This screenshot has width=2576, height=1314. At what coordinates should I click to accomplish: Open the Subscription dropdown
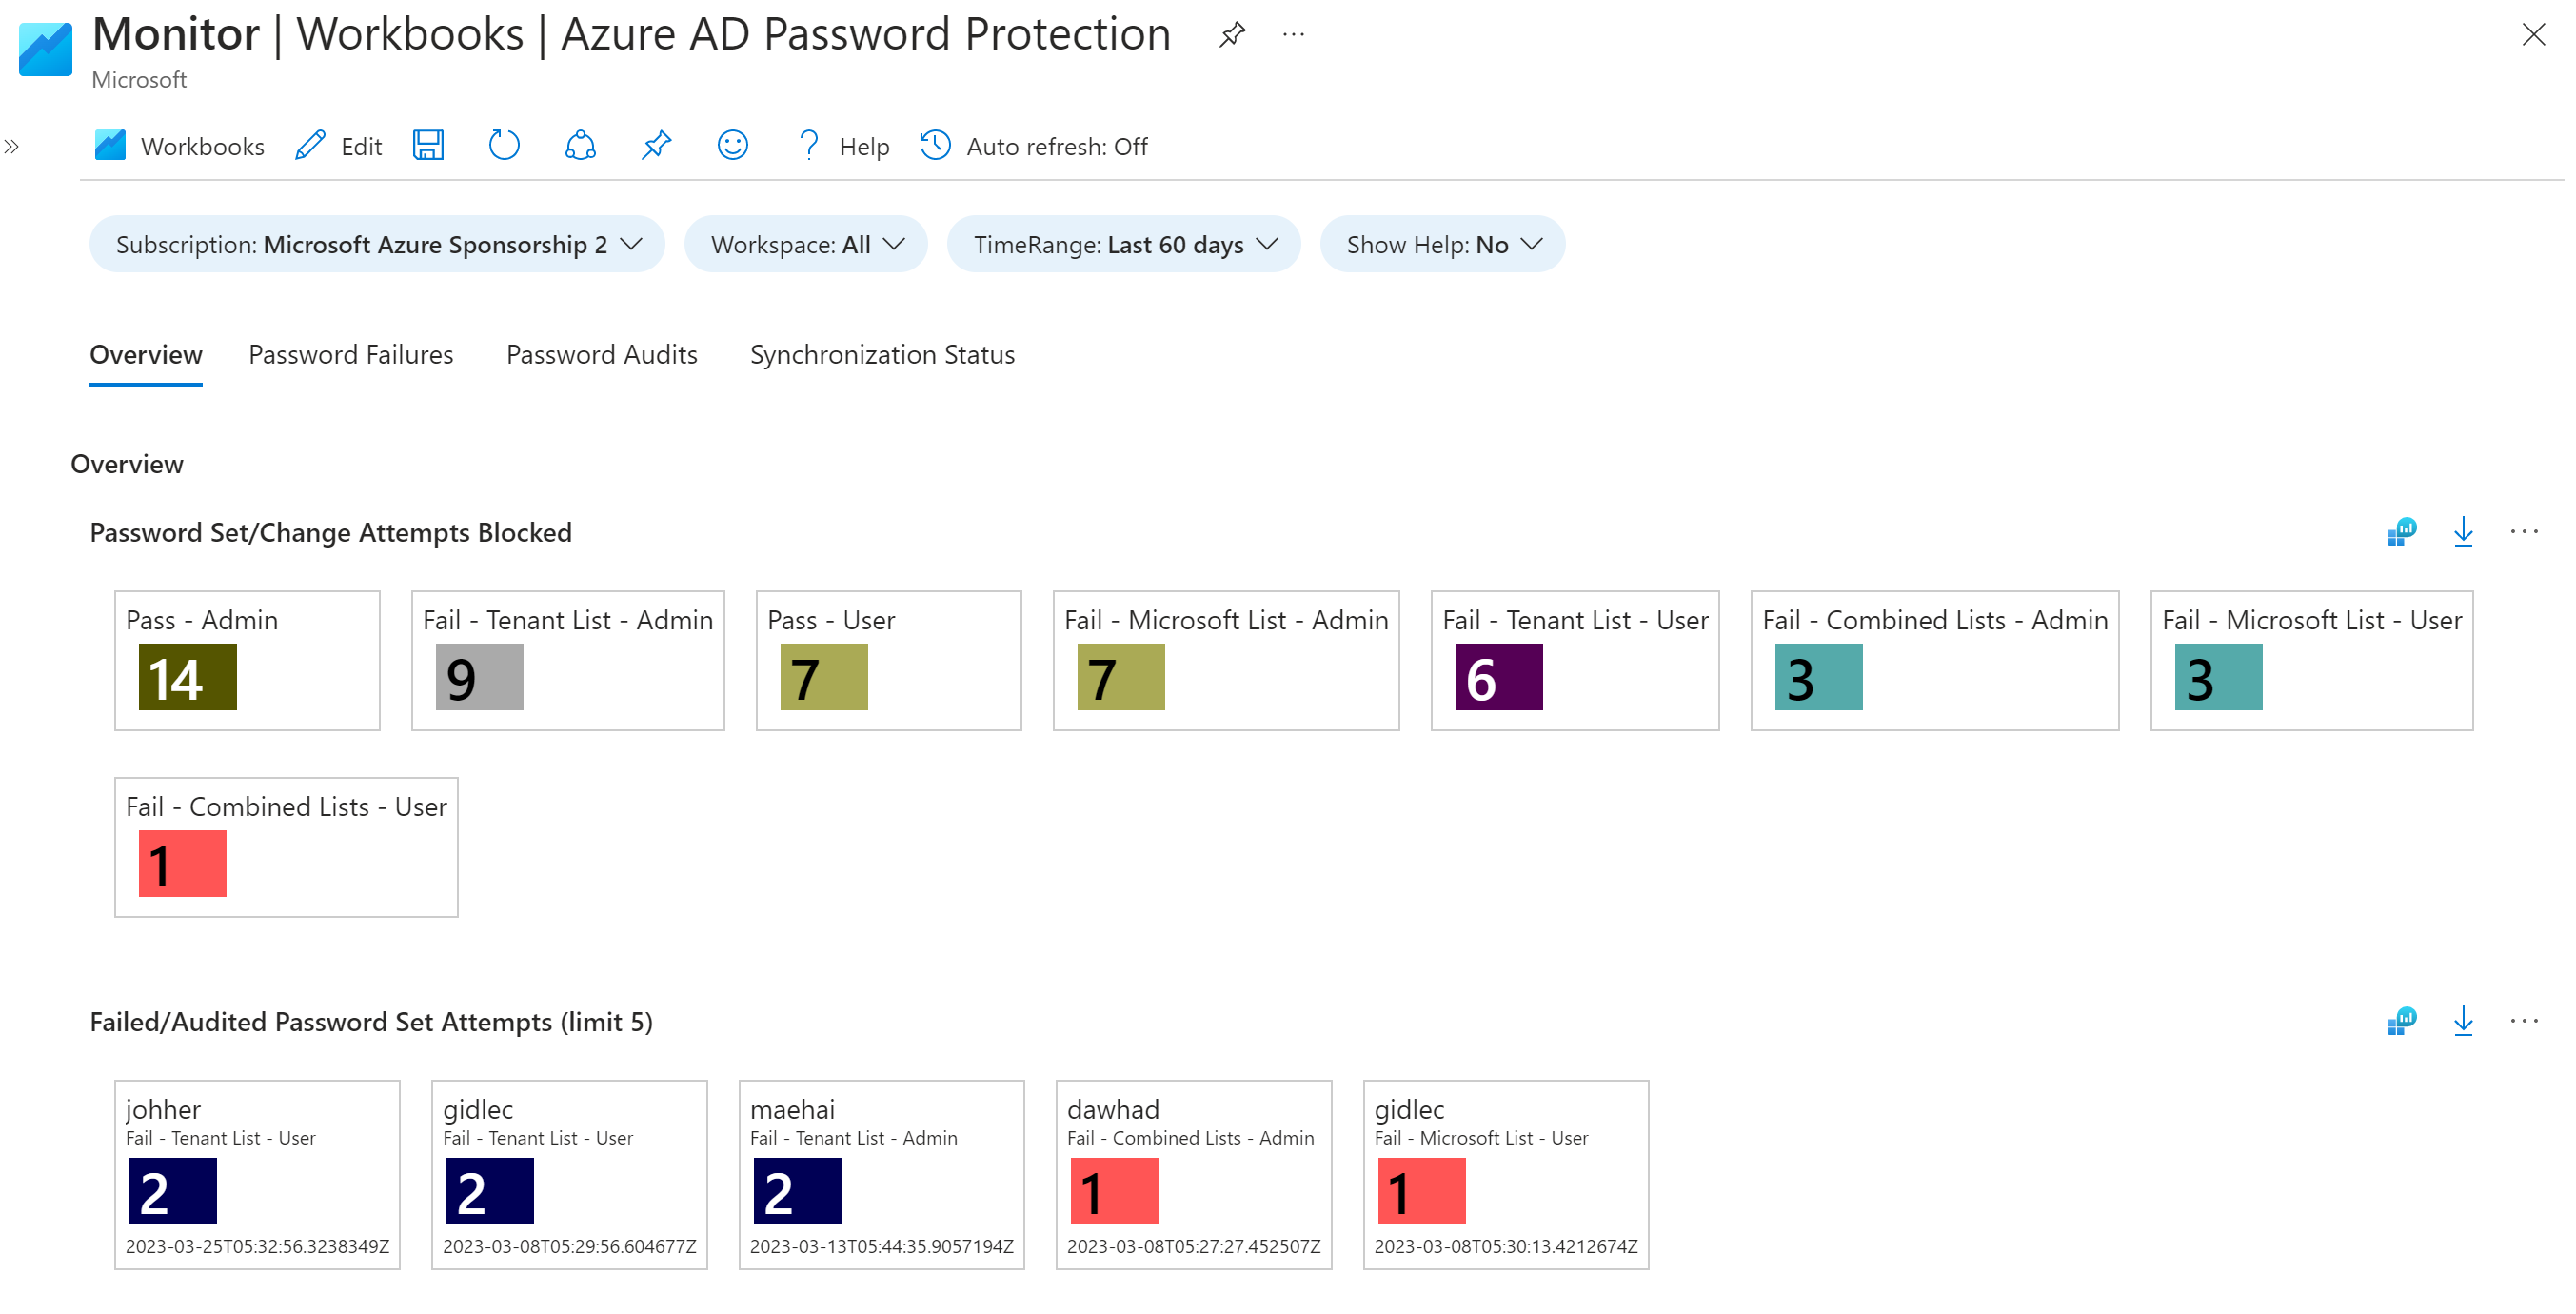pyautogui.click(x=377, y=245)
